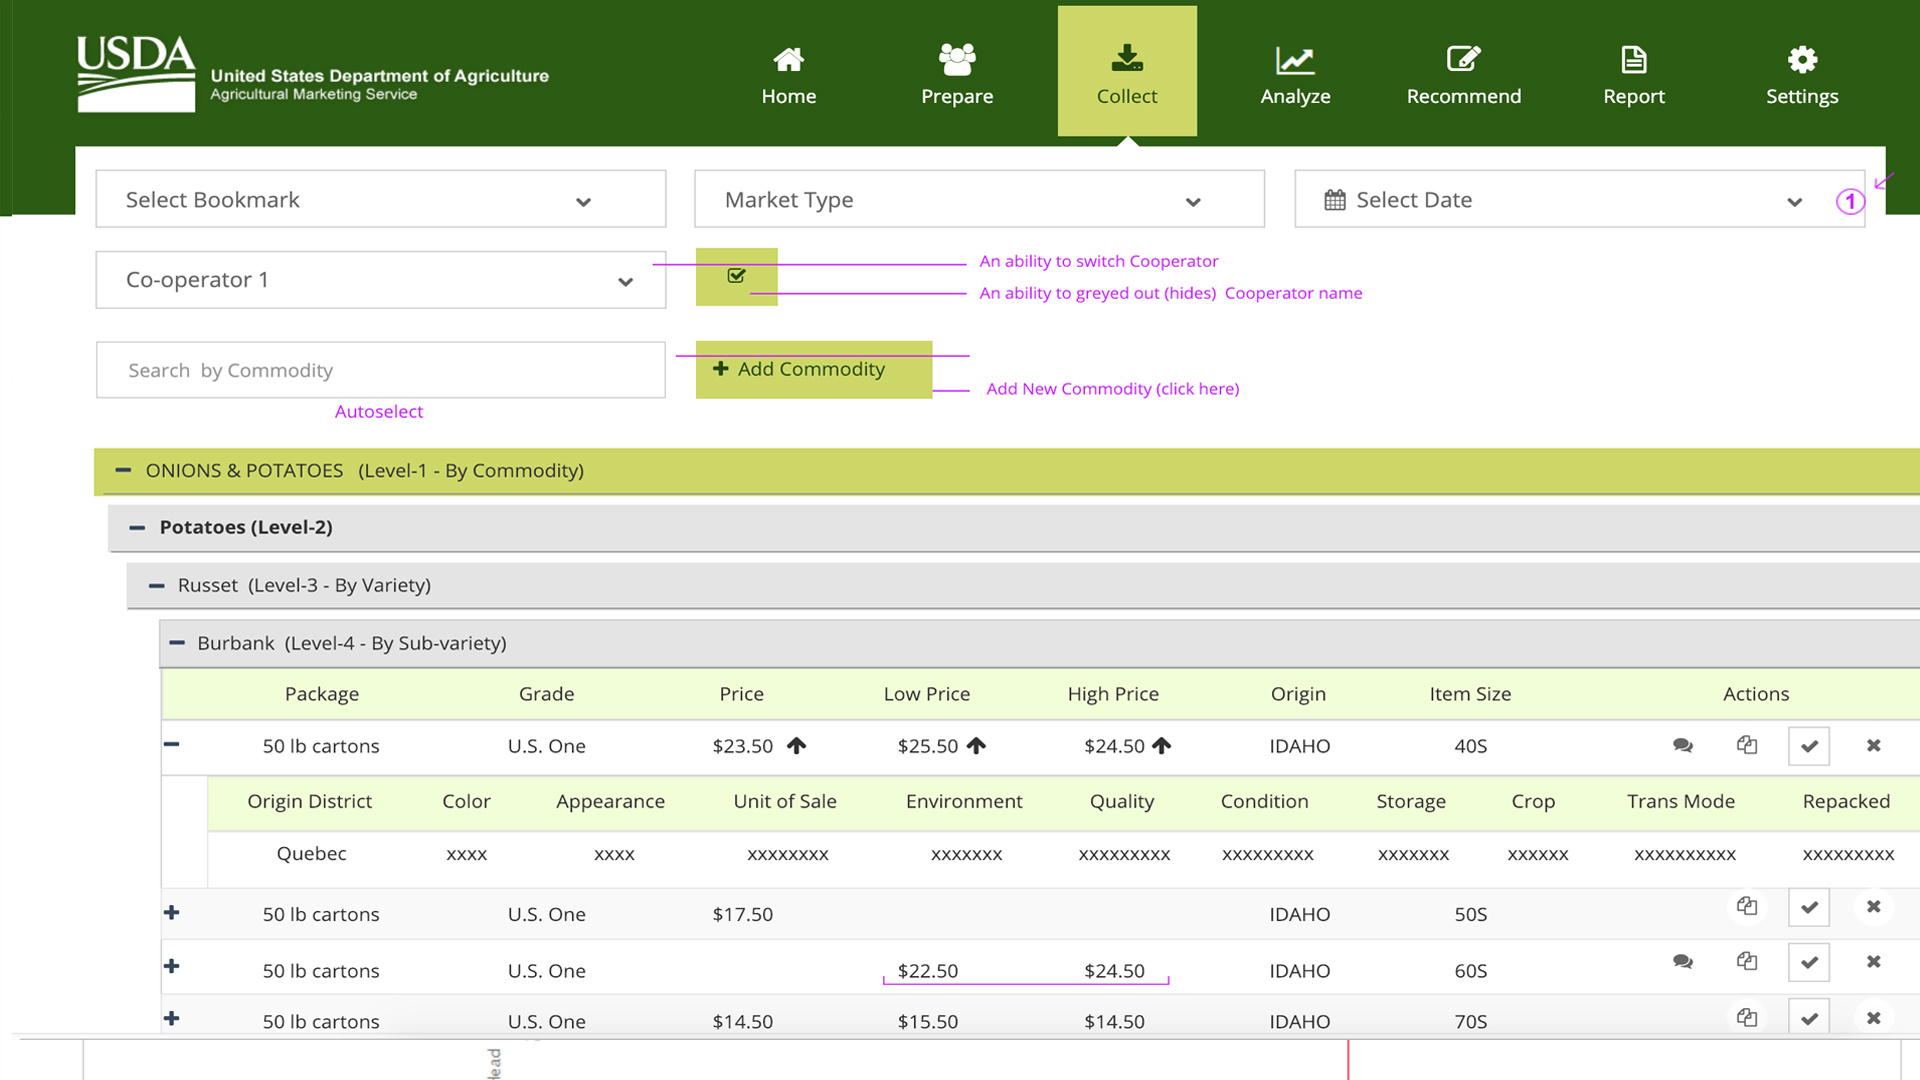Open the Market Type dropdown
Image resolution: width=1920 pixels, height=1080 pixels.
[x=979, y=200]
